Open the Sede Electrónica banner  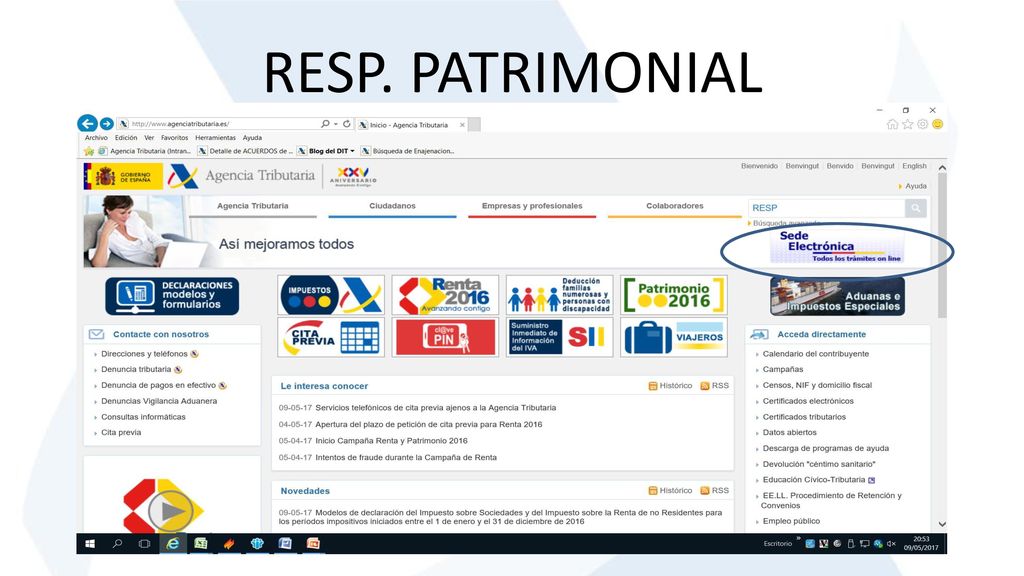click(837, 246)
